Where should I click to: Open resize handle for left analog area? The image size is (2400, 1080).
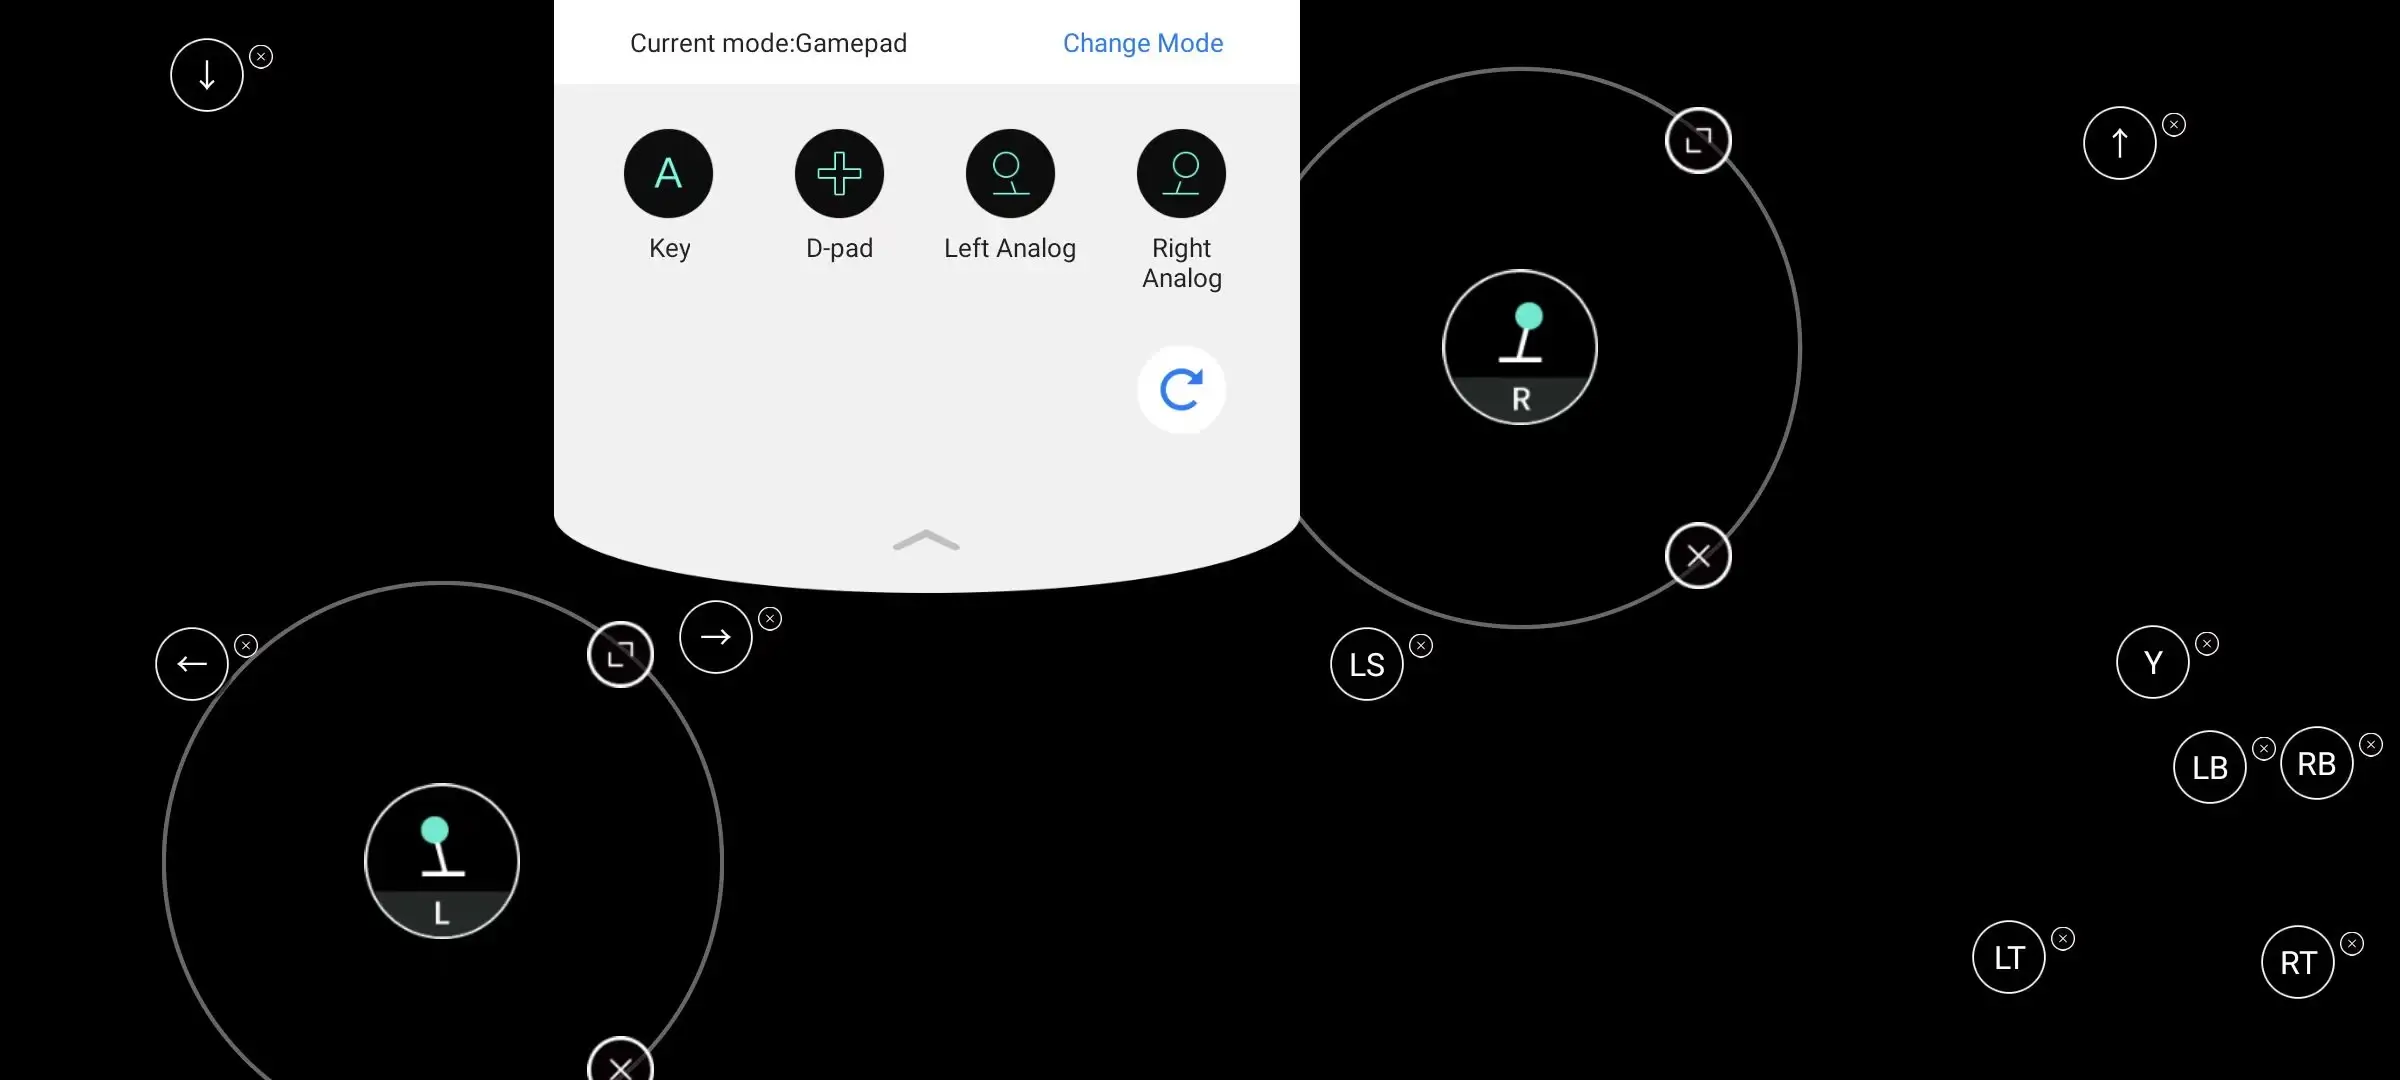click(620, 653)
